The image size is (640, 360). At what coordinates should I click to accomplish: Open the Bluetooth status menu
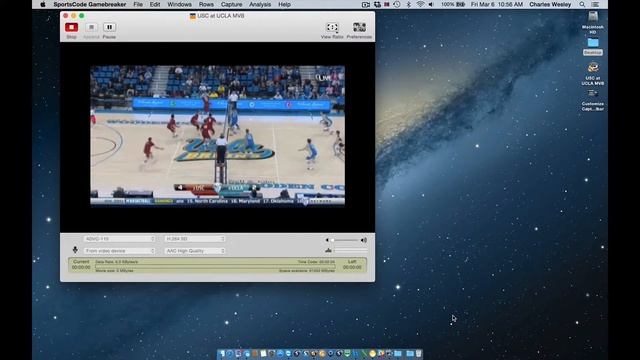[409, 4]
